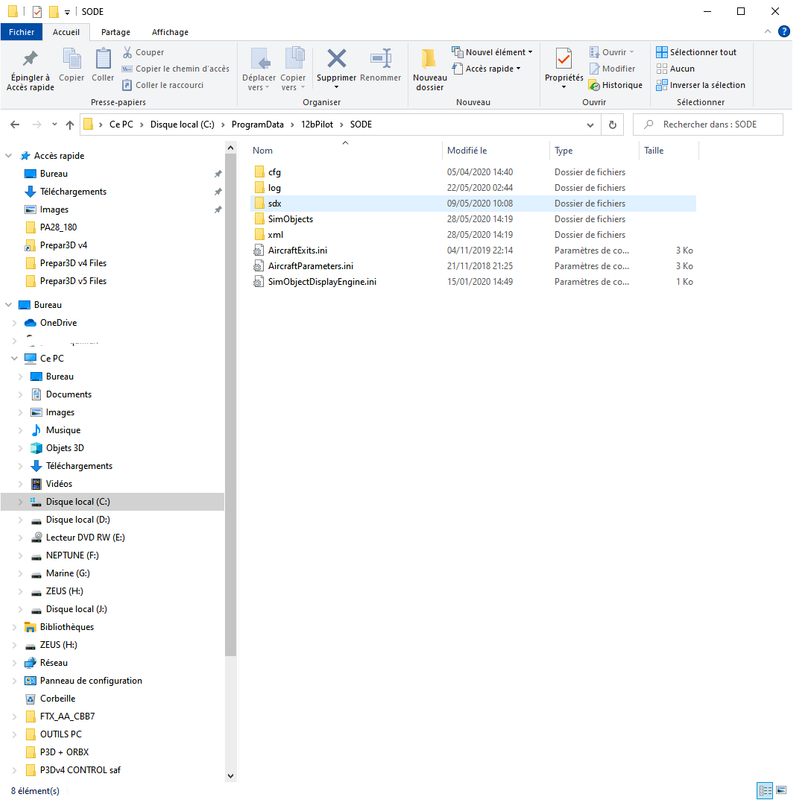Refresh the folder view

612,124
